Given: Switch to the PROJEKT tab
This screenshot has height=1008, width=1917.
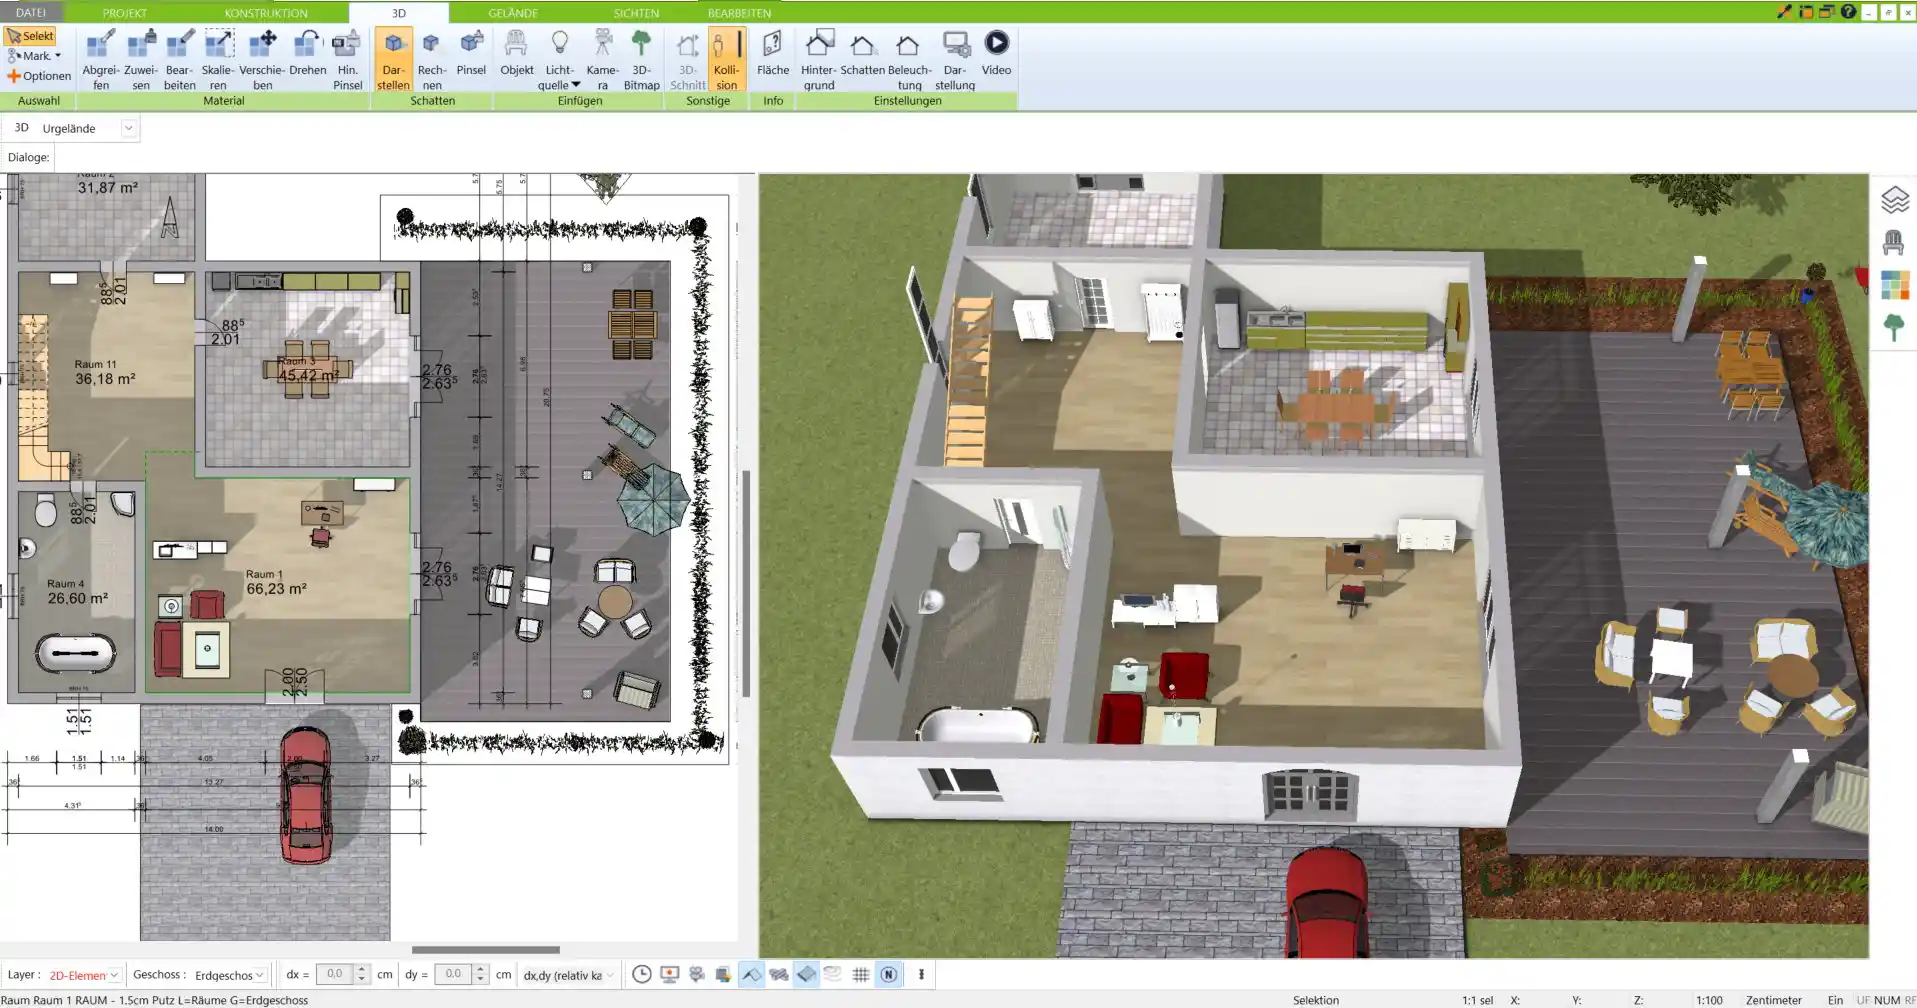Looking at the screenshot, I should point(125,13).
